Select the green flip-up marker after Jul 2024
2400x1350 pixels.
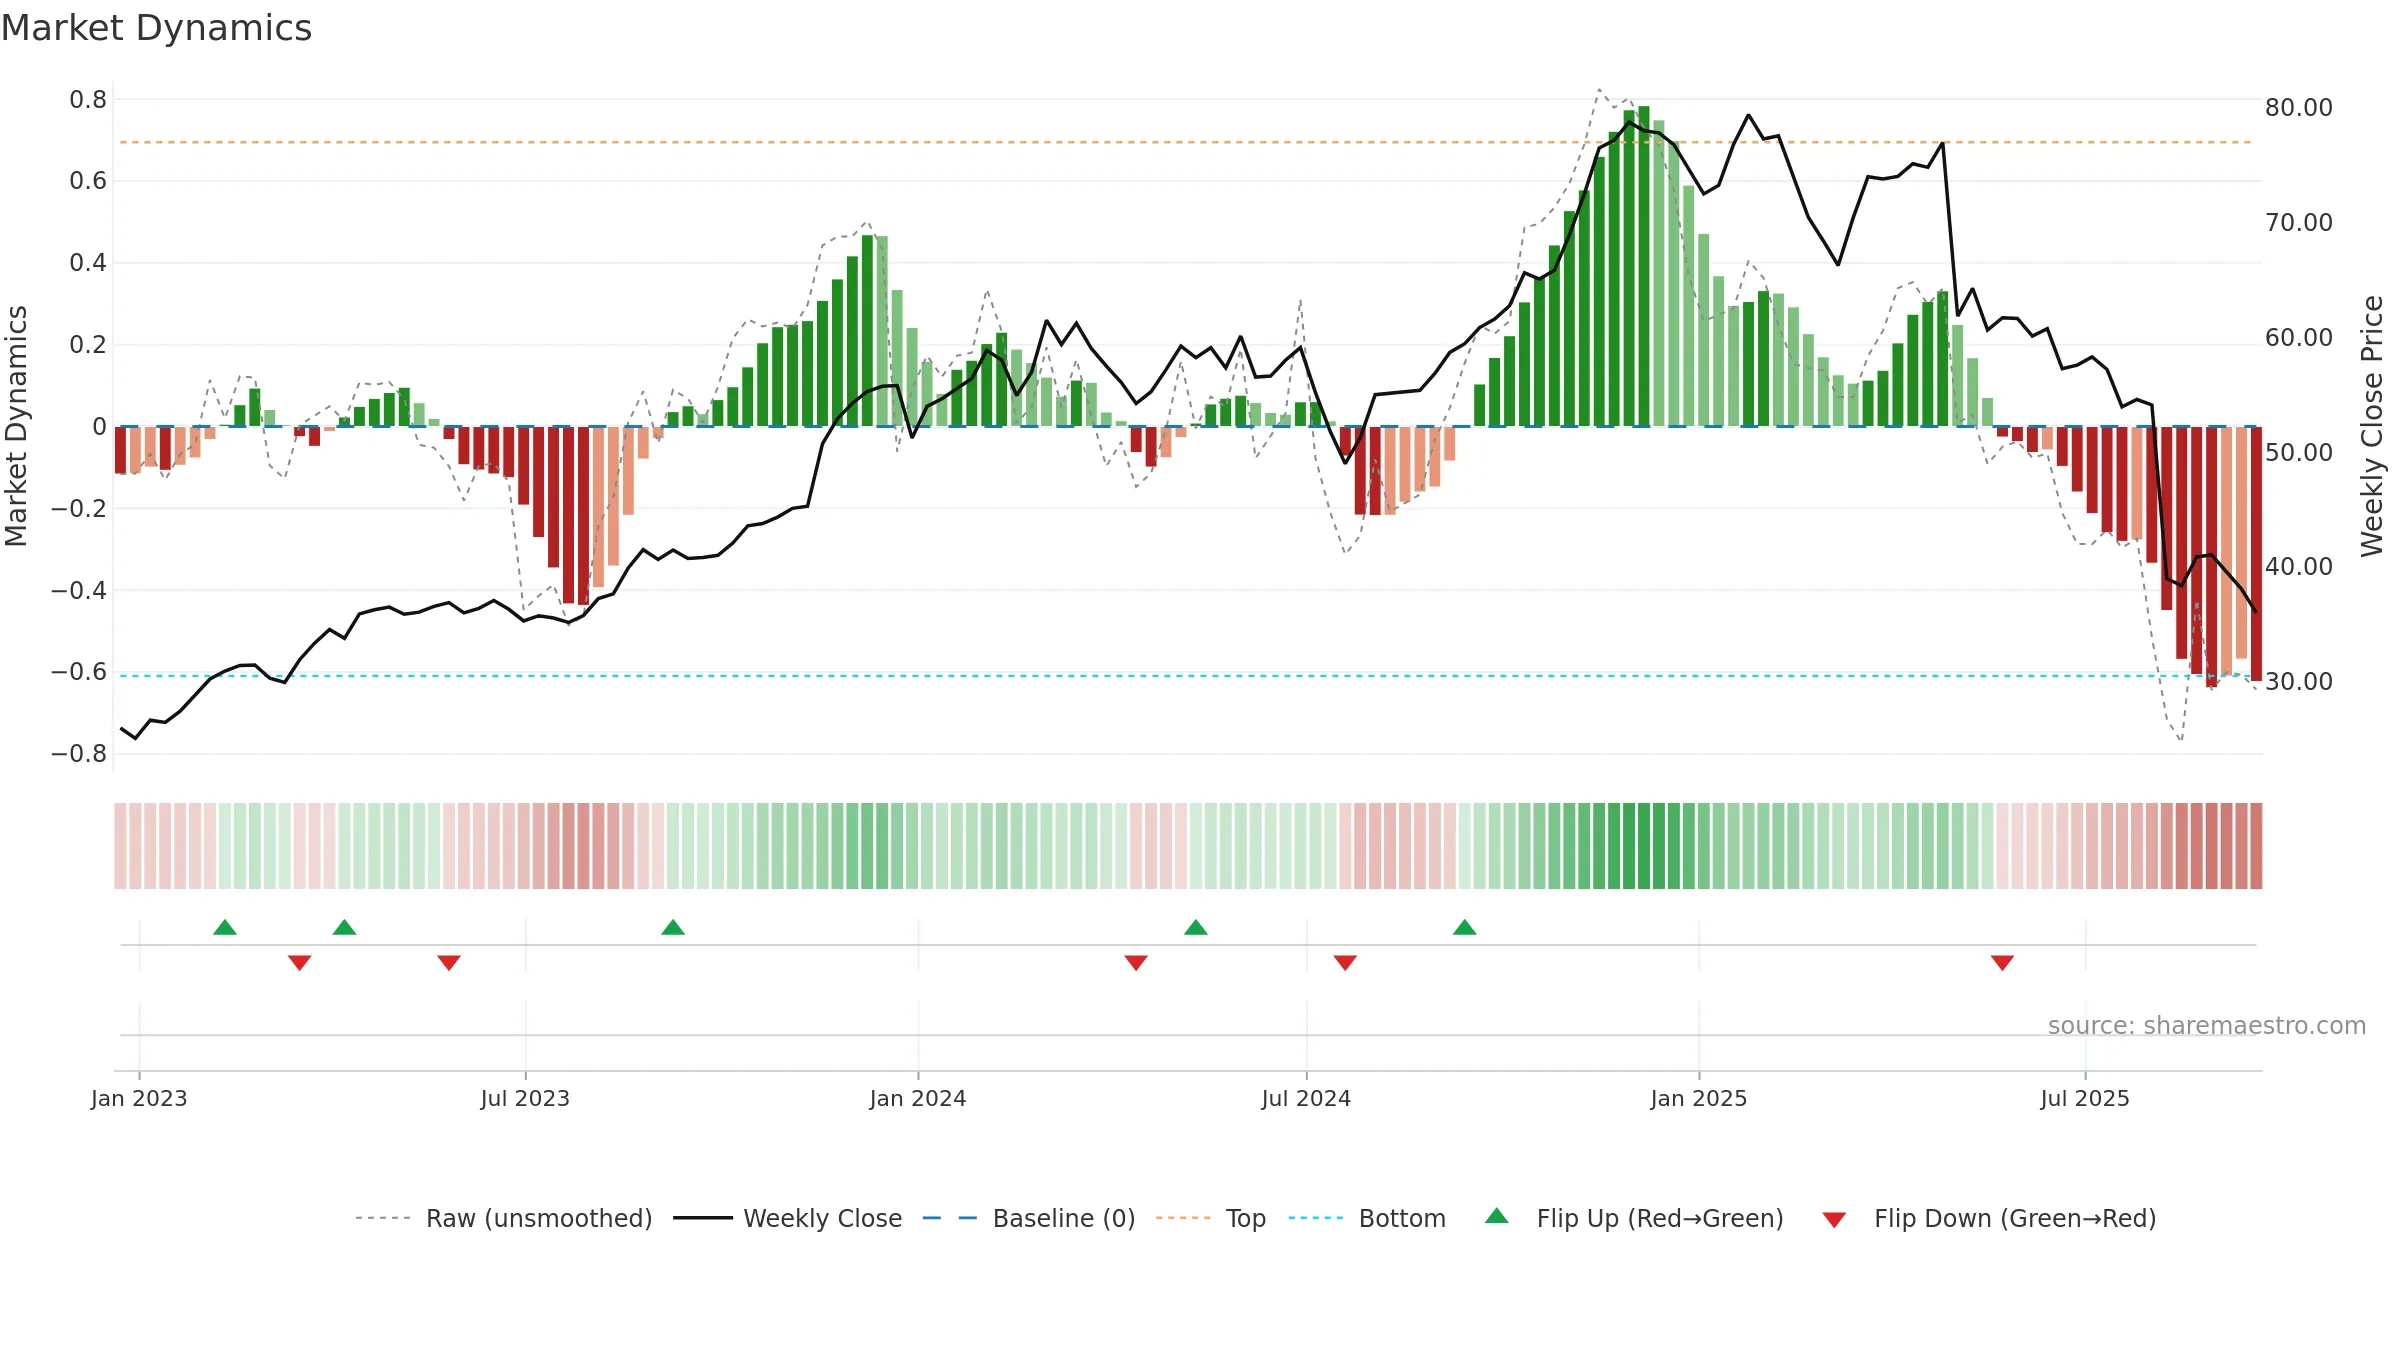coord(1465,927)
